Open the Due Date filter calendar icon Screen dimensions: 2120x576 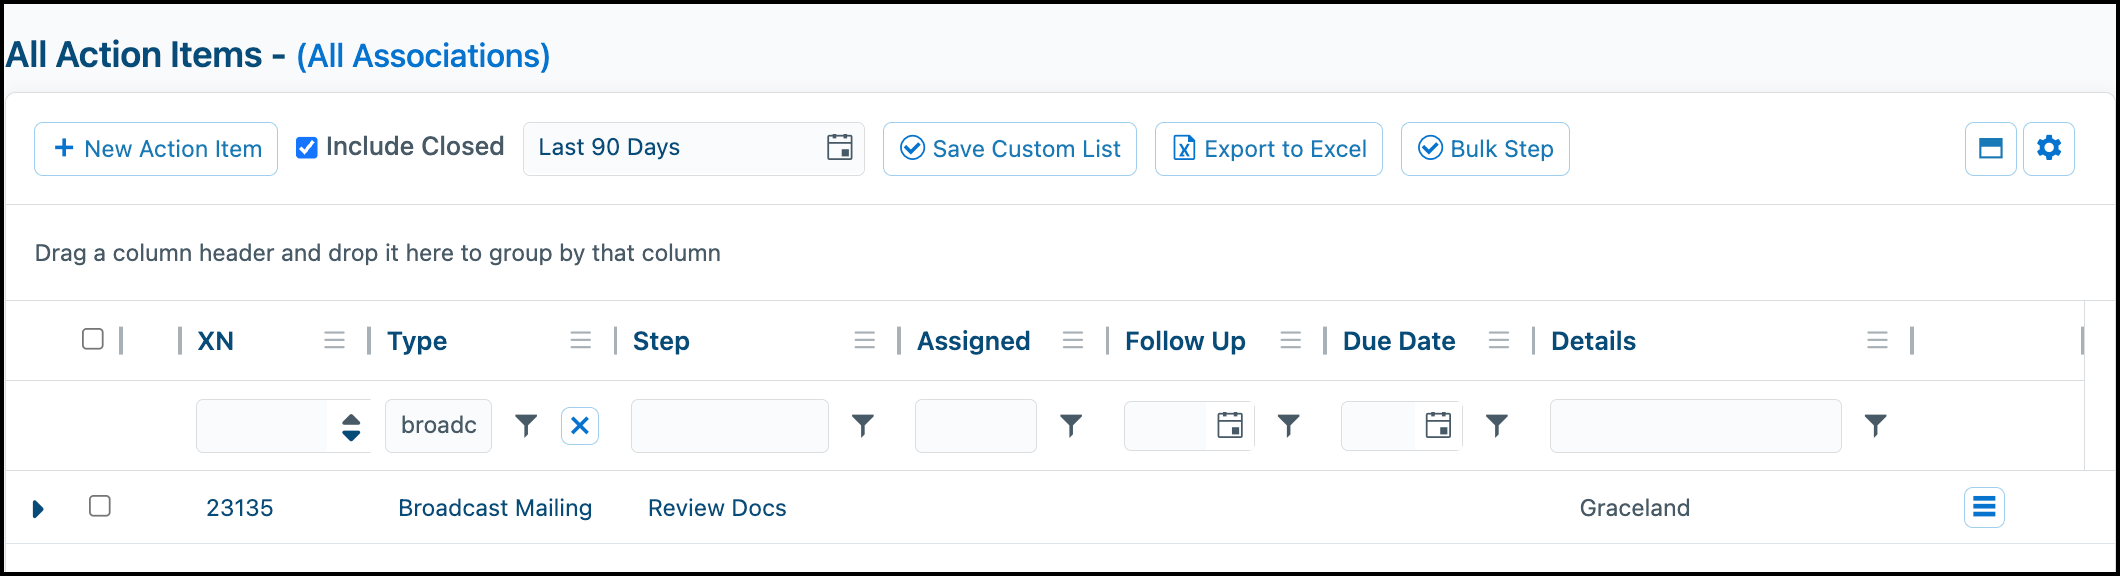click(1438, 426)
